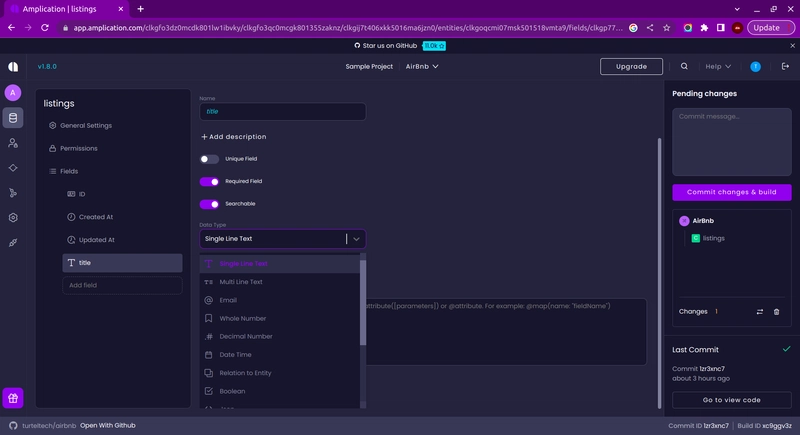Open the AirBnb service dropdown
Image resolution: width=800 pixels, height=435 pixels.
422,66
